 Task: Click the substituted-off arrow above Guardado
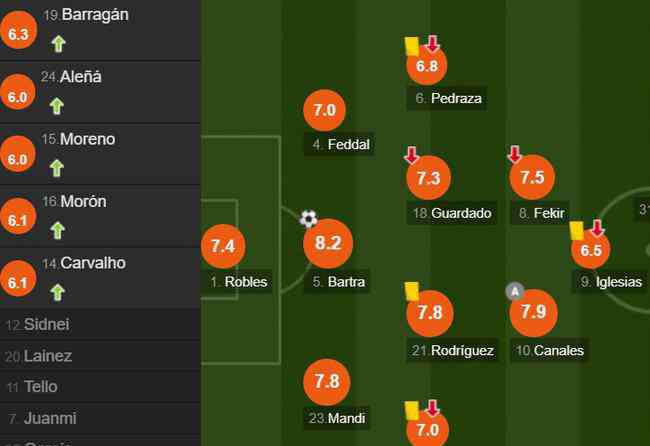tap(411, 155)
